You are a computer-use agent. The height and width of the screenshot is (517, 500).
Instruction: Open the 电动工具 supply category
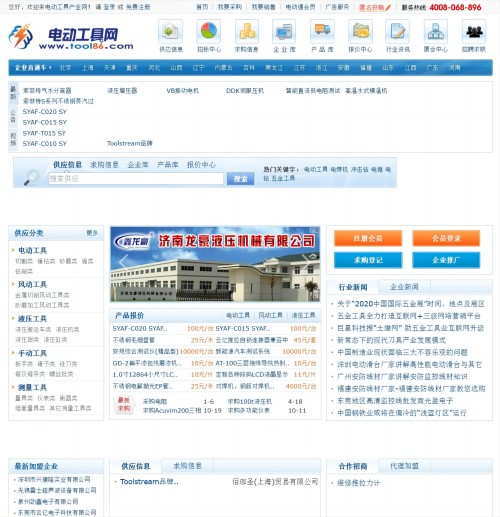32,250
